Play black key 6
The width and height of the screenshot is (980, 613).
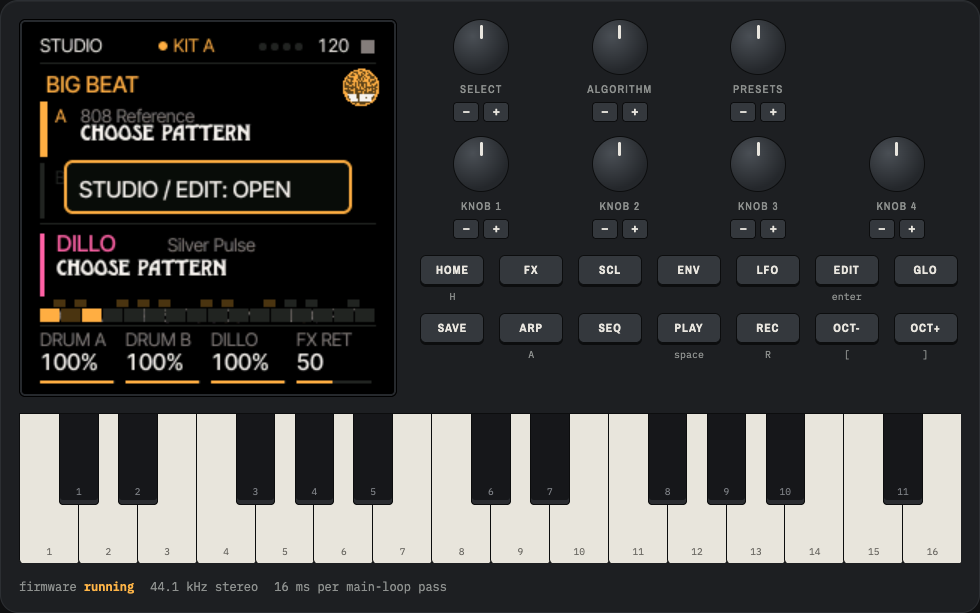click(x=491, y=459)
